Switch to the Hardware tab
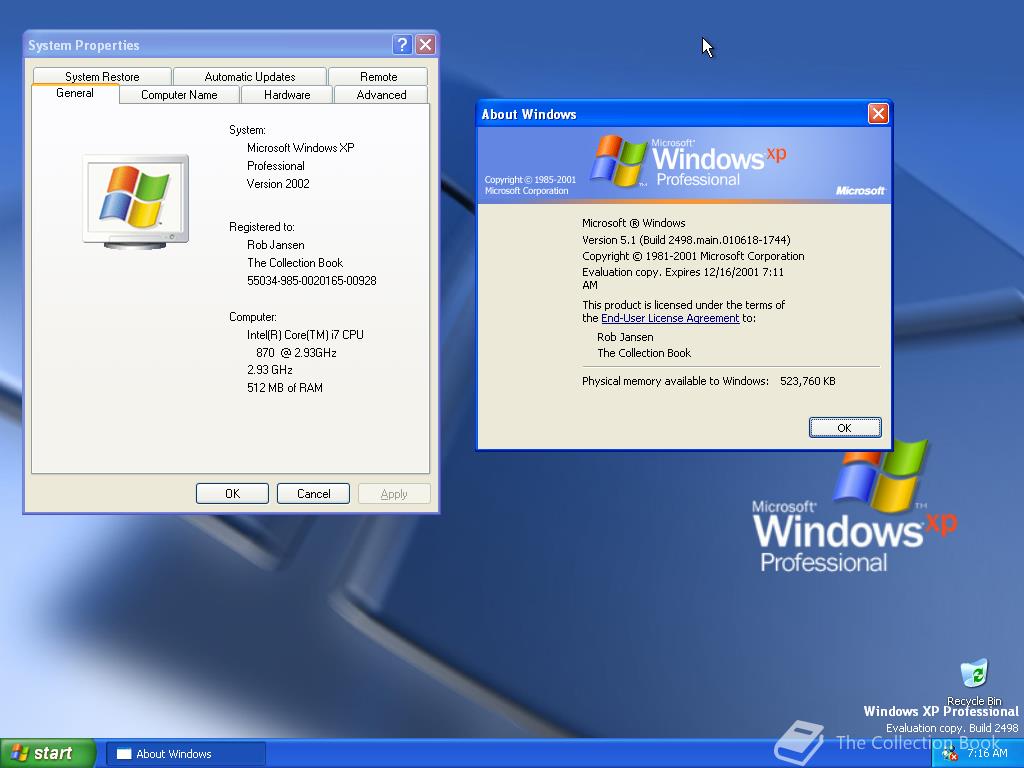 click(287, 95)
